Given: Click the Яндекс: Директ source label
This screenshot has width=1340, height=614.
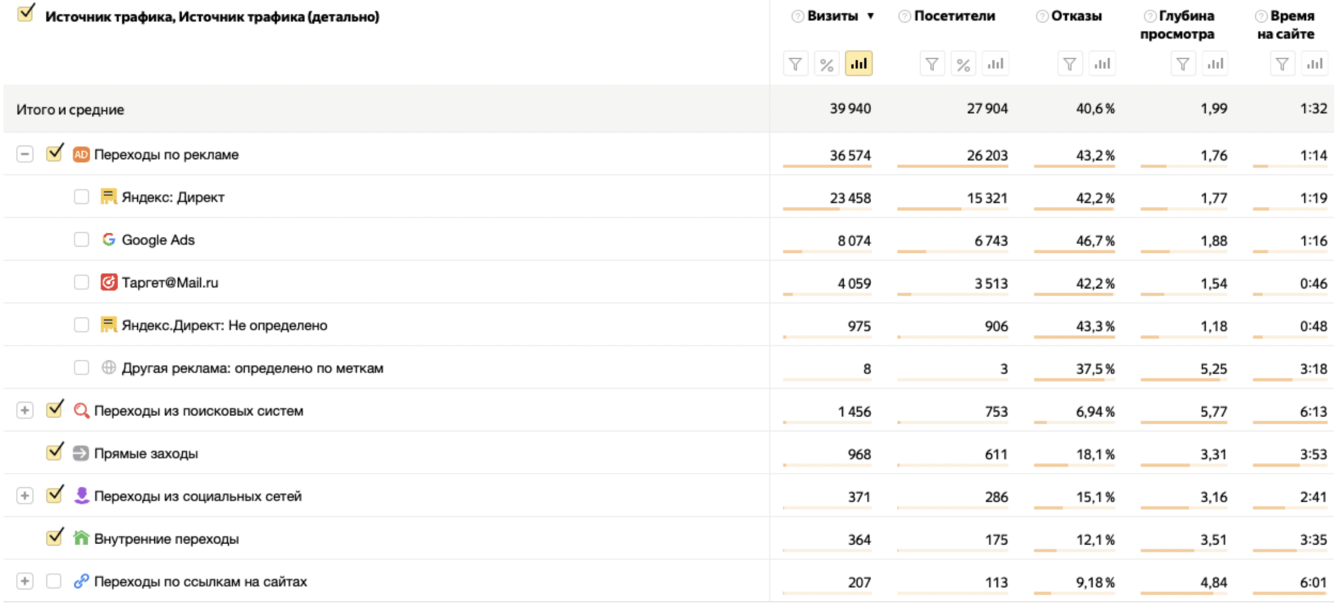Looking at the screenshot, I should [172, 197].
